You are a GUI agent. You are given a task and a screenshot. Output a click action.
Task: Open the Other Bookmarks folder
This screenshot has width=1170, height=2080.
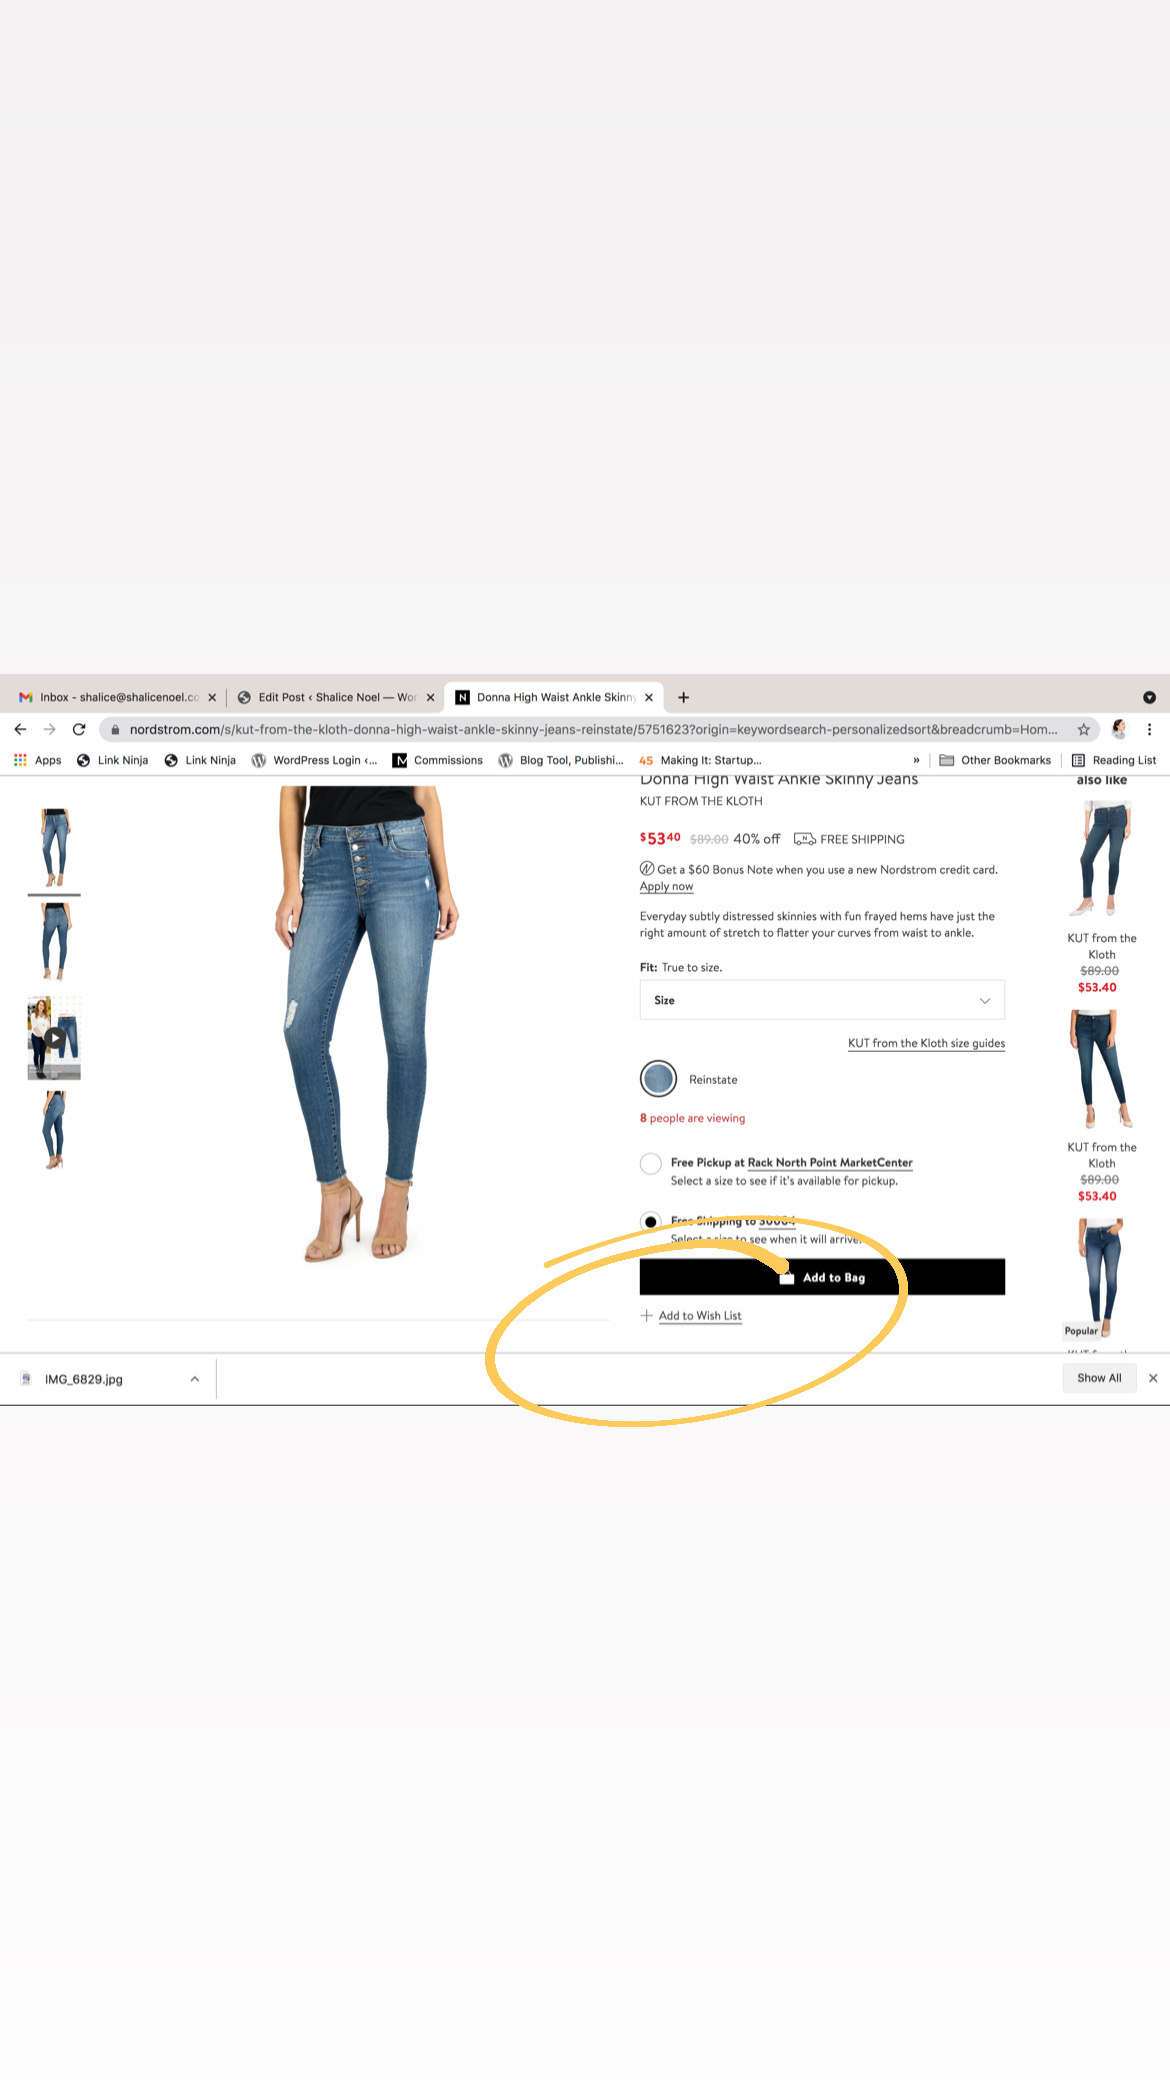[x=995, y=761]
